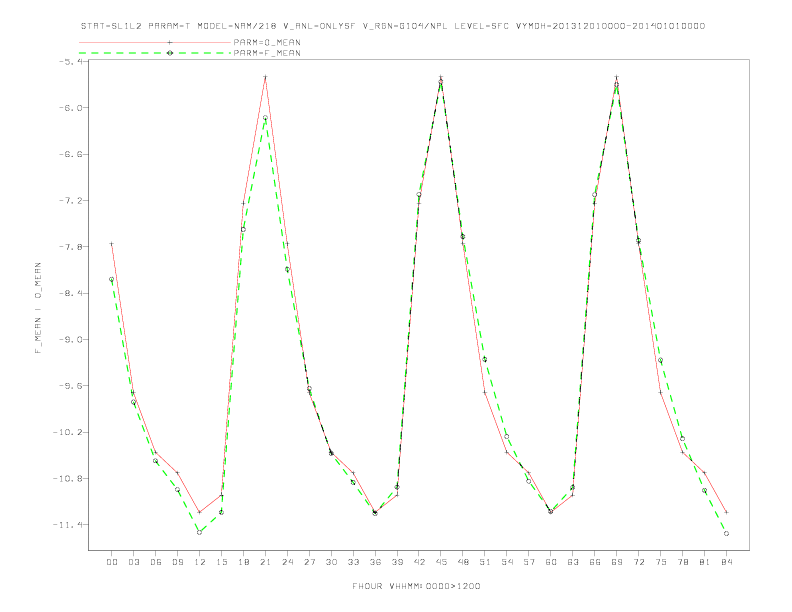Click the O_MEAN plus marker at hour 21 peak
Image resolution: width=792 pixels, height=612 pixels.
click(265, 77)
